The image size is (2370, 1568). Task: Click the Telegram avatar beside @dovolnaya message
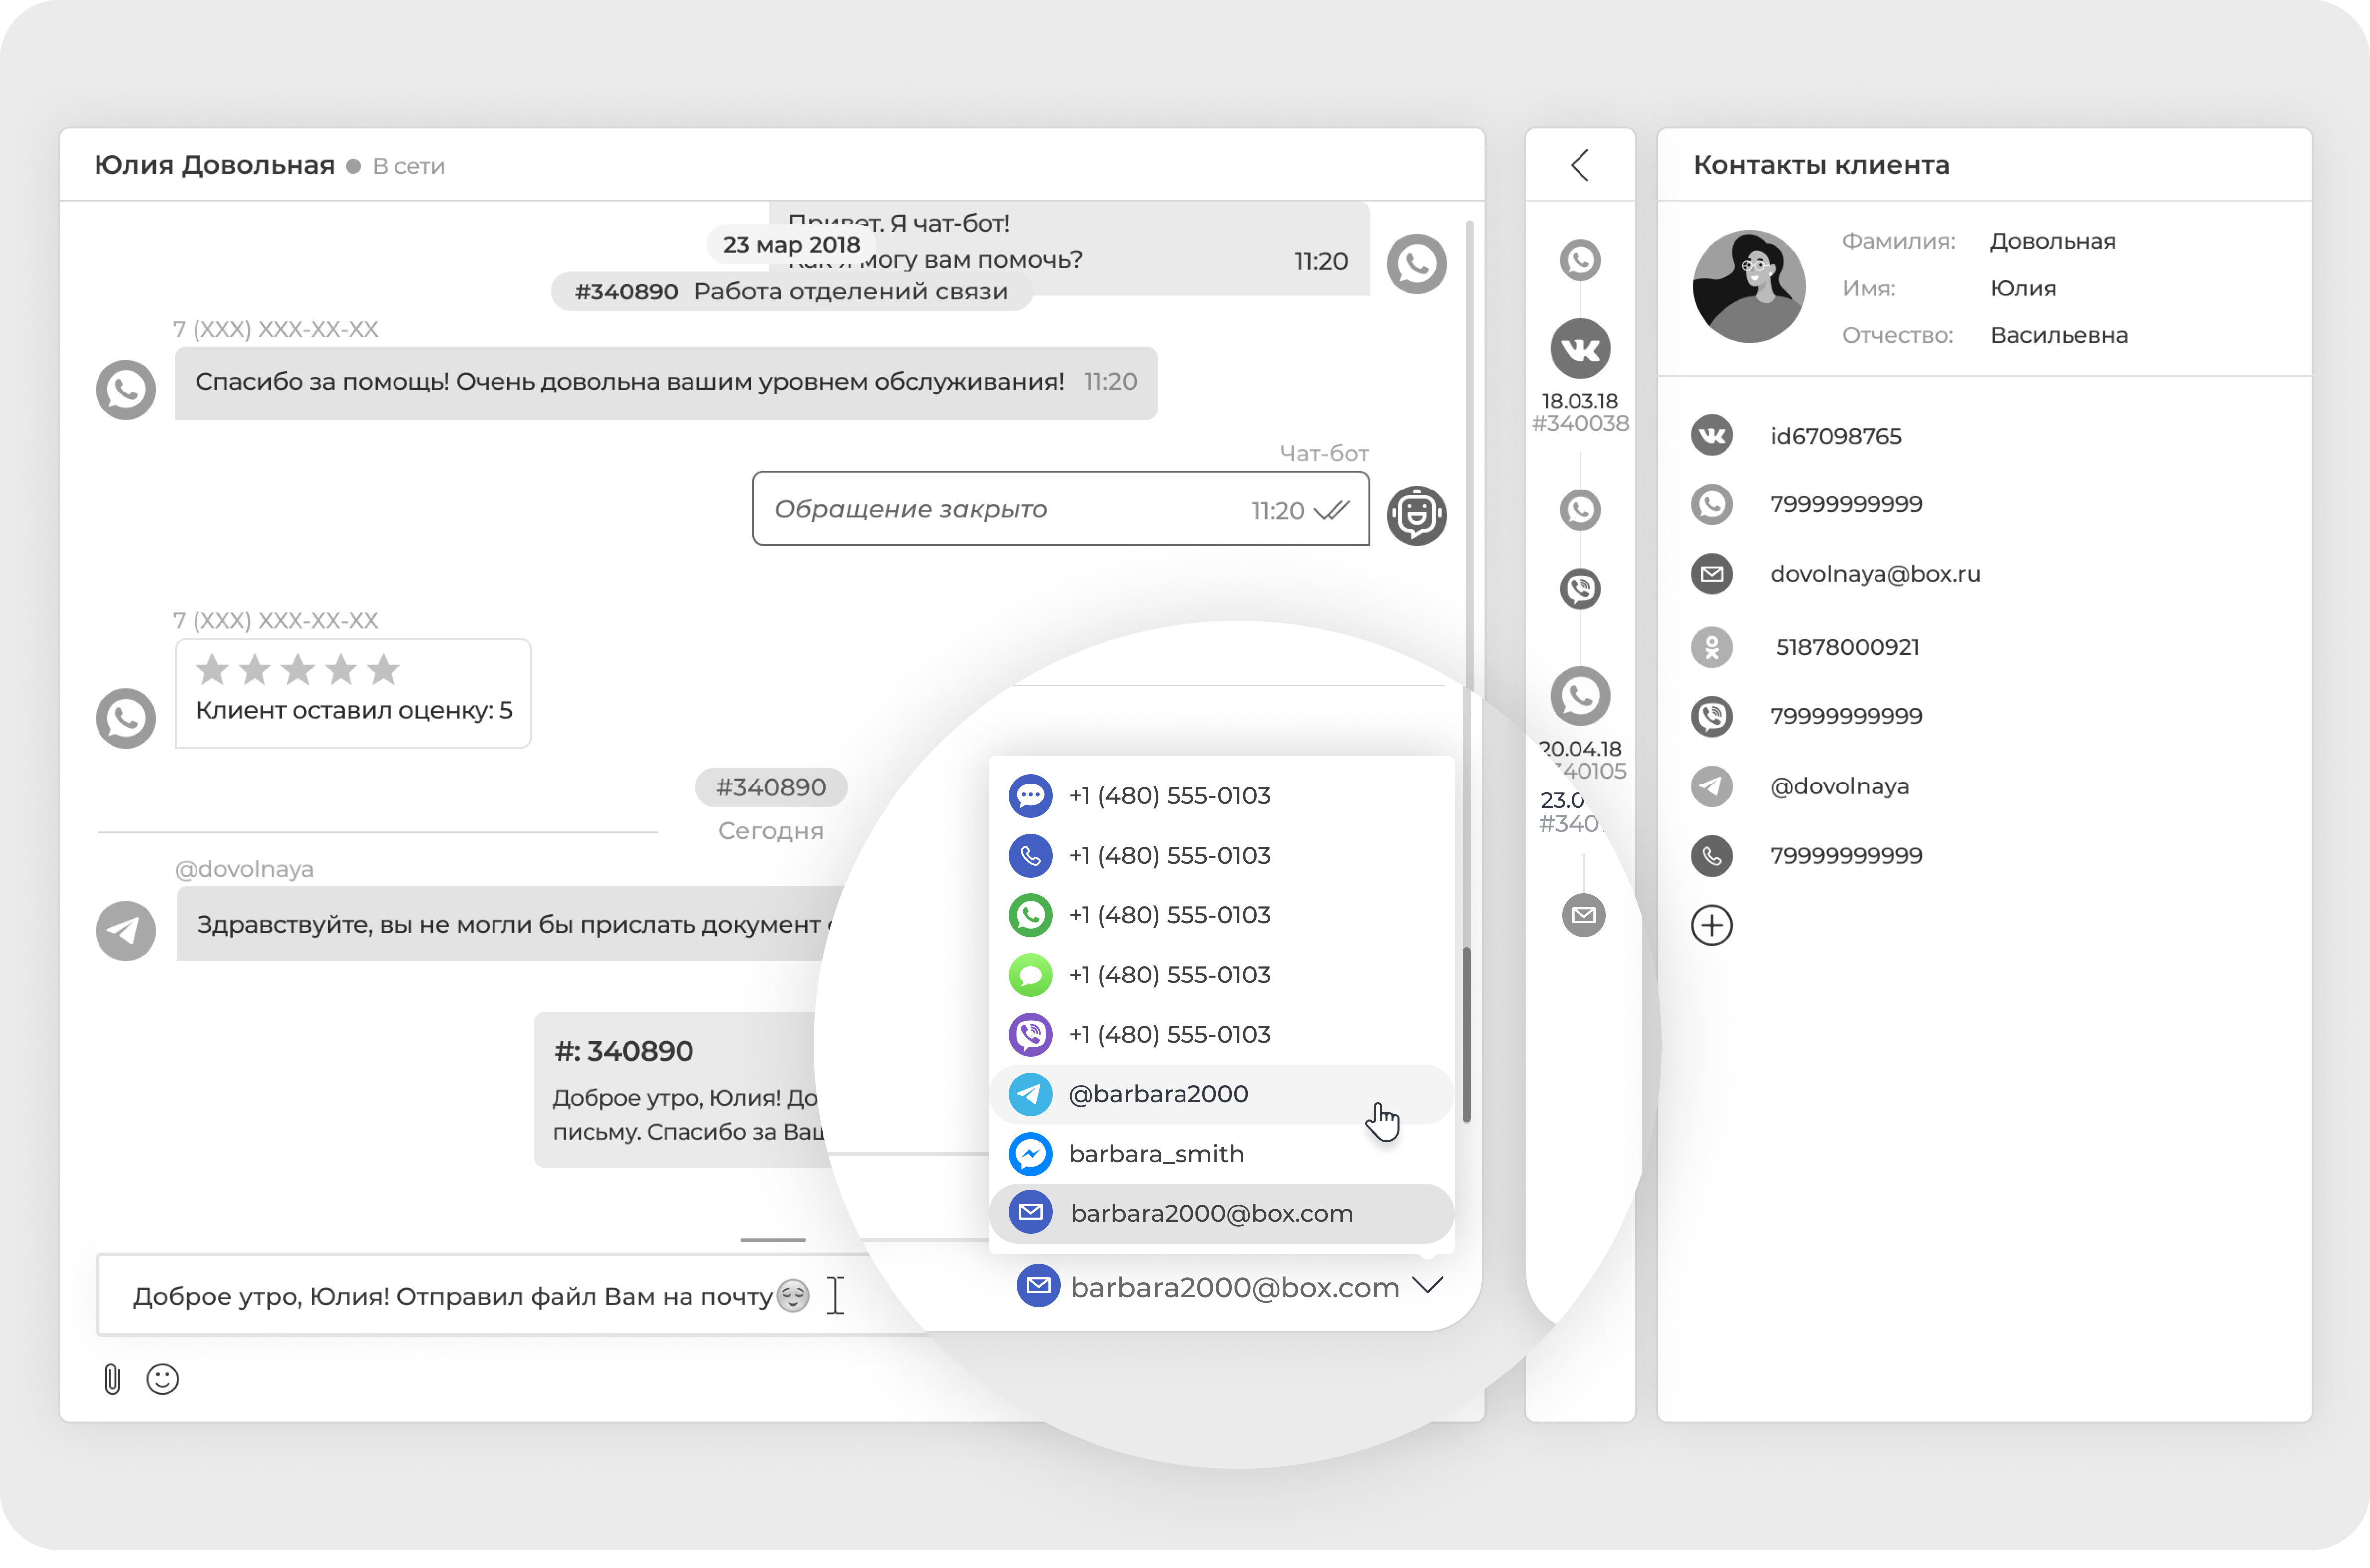[x=125, y=931]
